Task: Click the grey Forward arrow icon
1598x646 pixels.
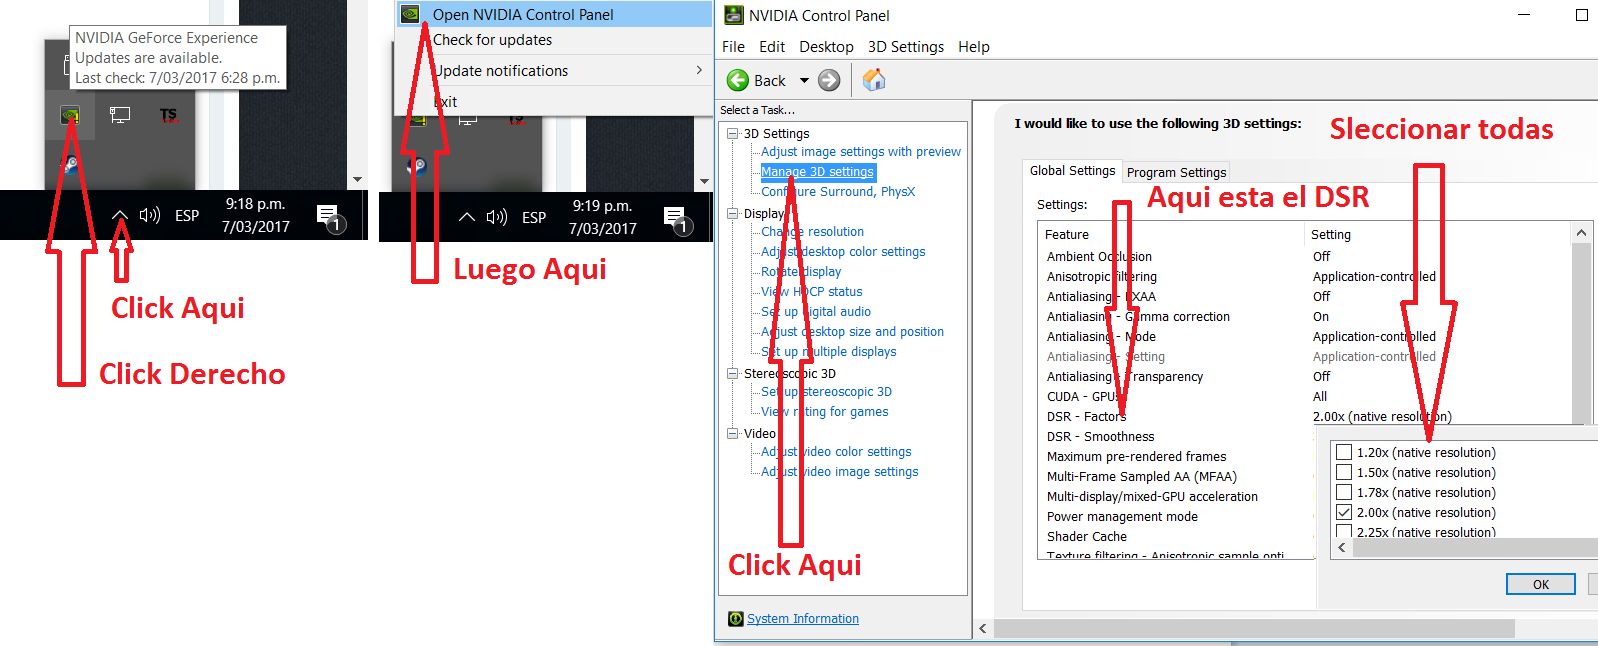Action: [829, 80]
